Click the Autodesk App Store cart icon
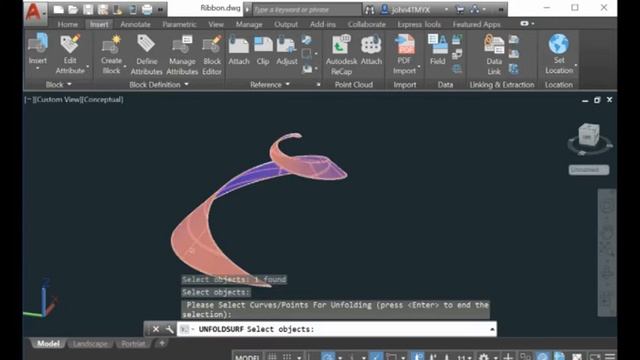 (460, 9)
